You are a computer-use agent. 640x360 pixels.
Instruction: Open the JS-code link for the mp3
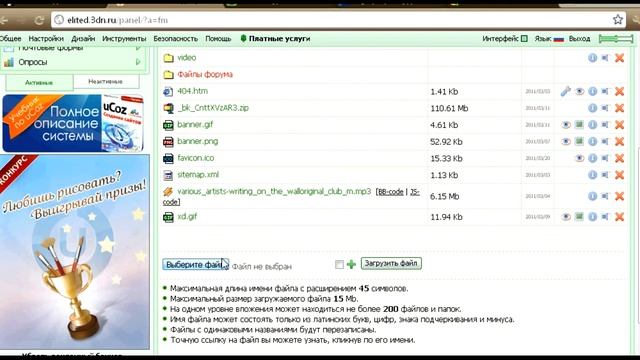[x=415, y=192]
